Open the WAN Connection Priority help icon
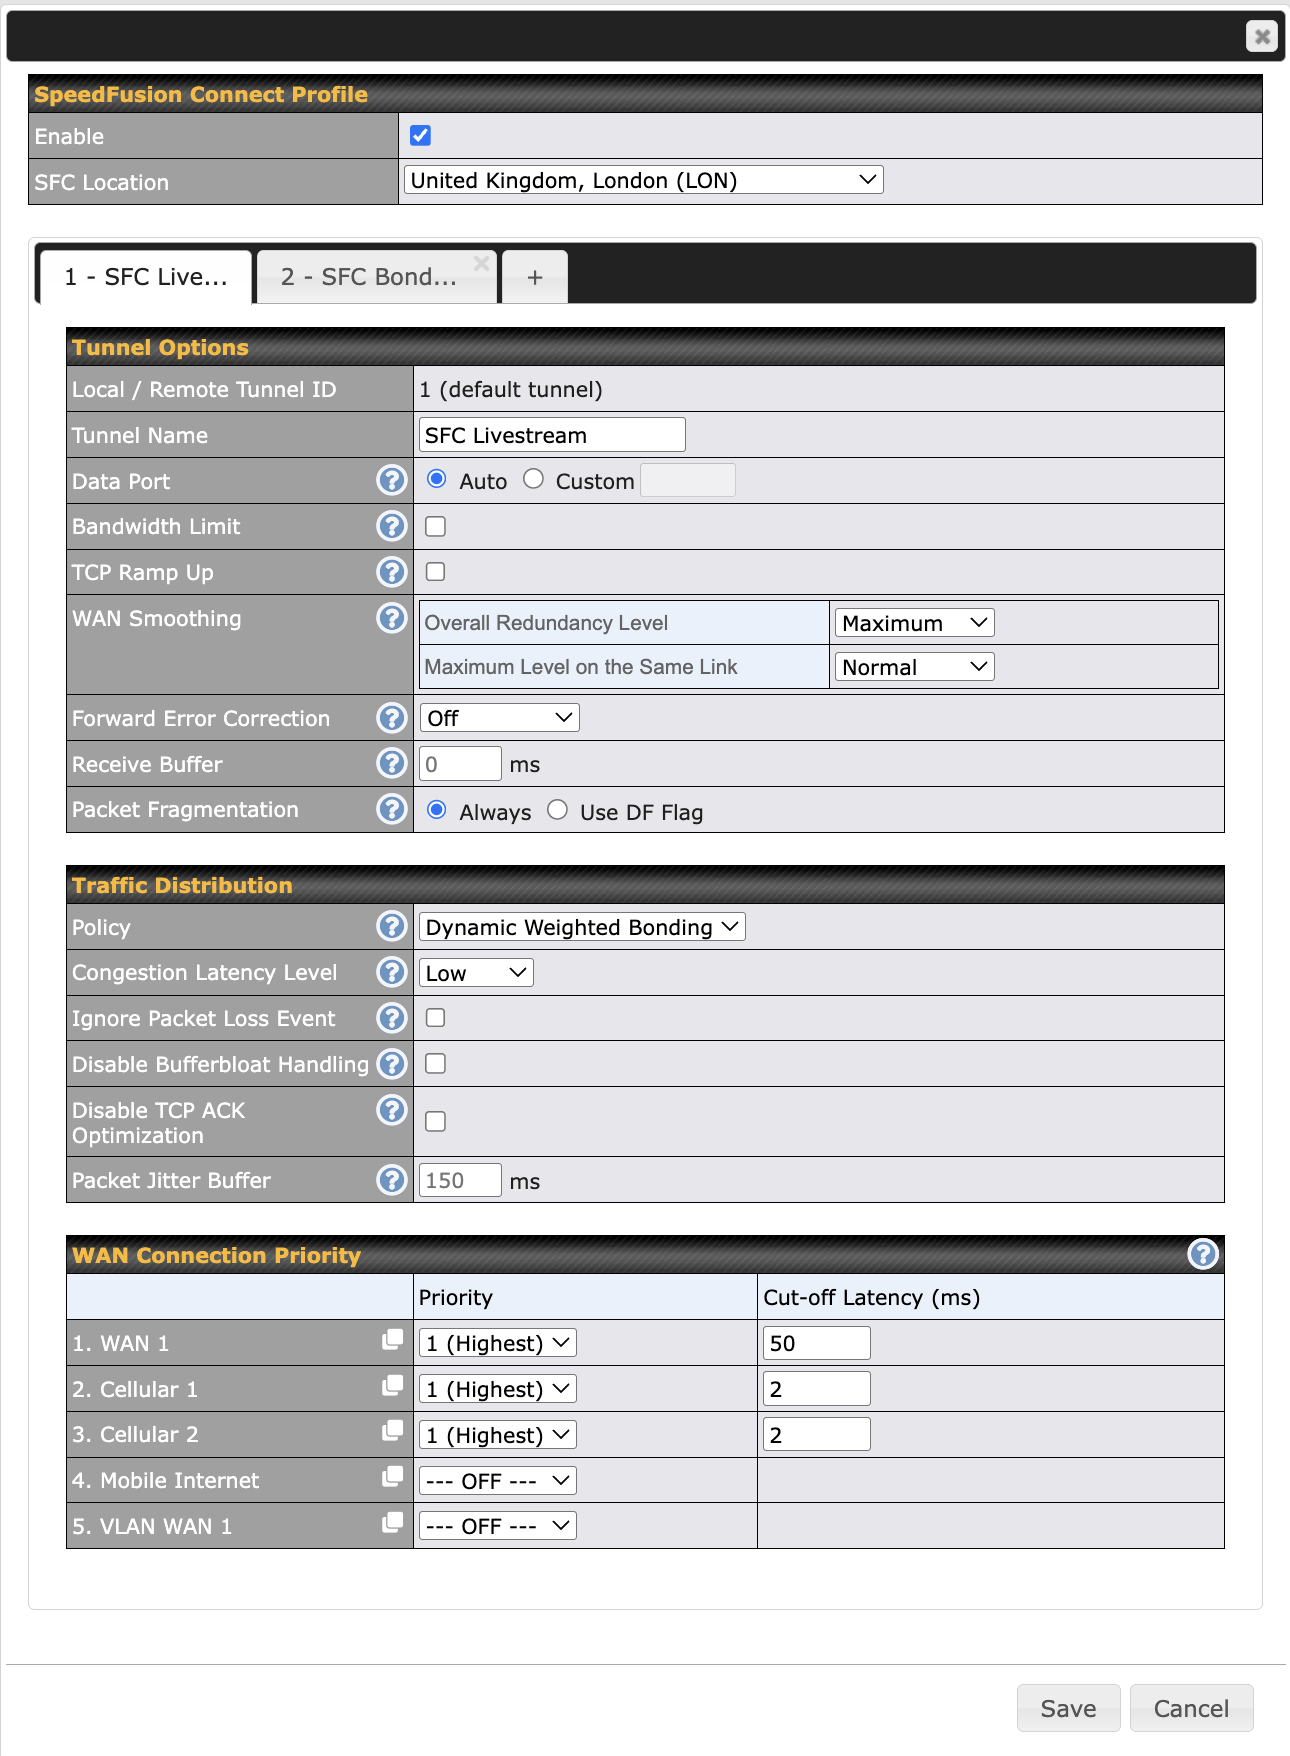 1202,1254
